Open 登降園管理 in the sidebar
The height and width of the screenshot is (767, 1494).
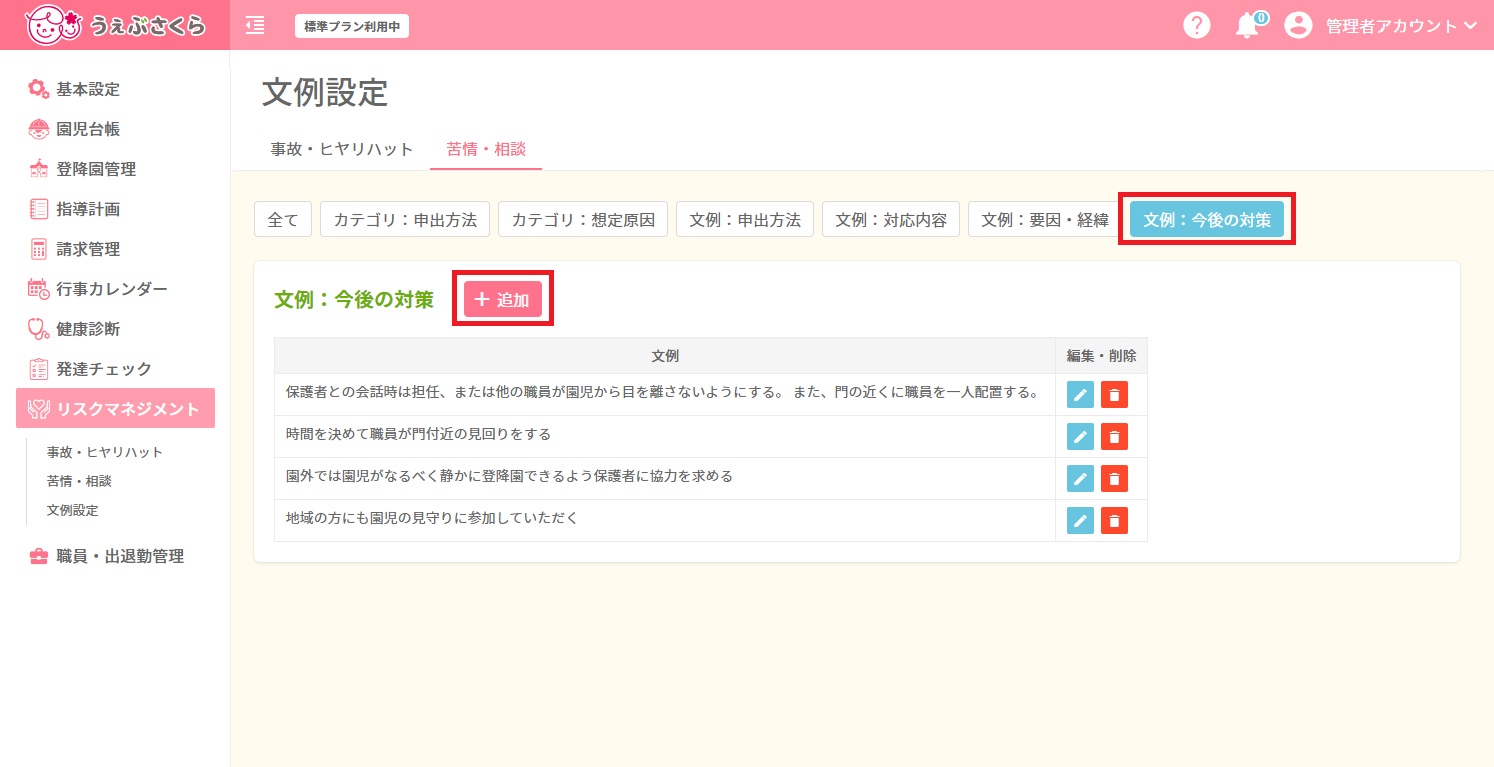pos(96,169)
